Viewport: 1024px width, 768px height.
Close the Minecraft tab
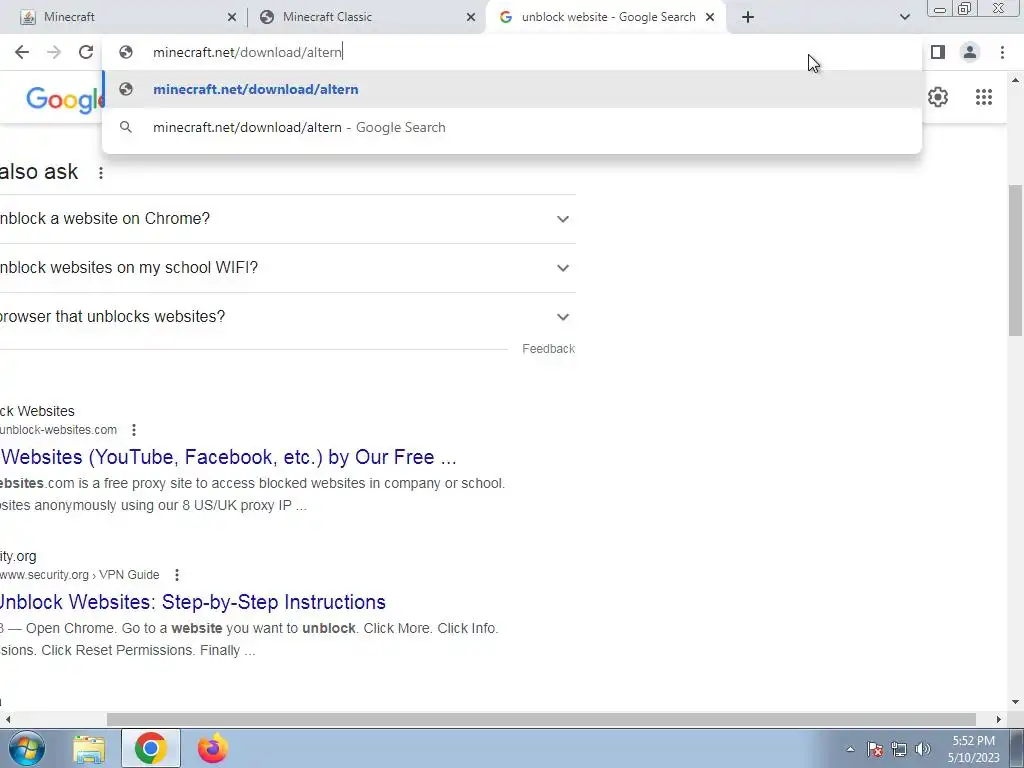[x=232, y=17]
